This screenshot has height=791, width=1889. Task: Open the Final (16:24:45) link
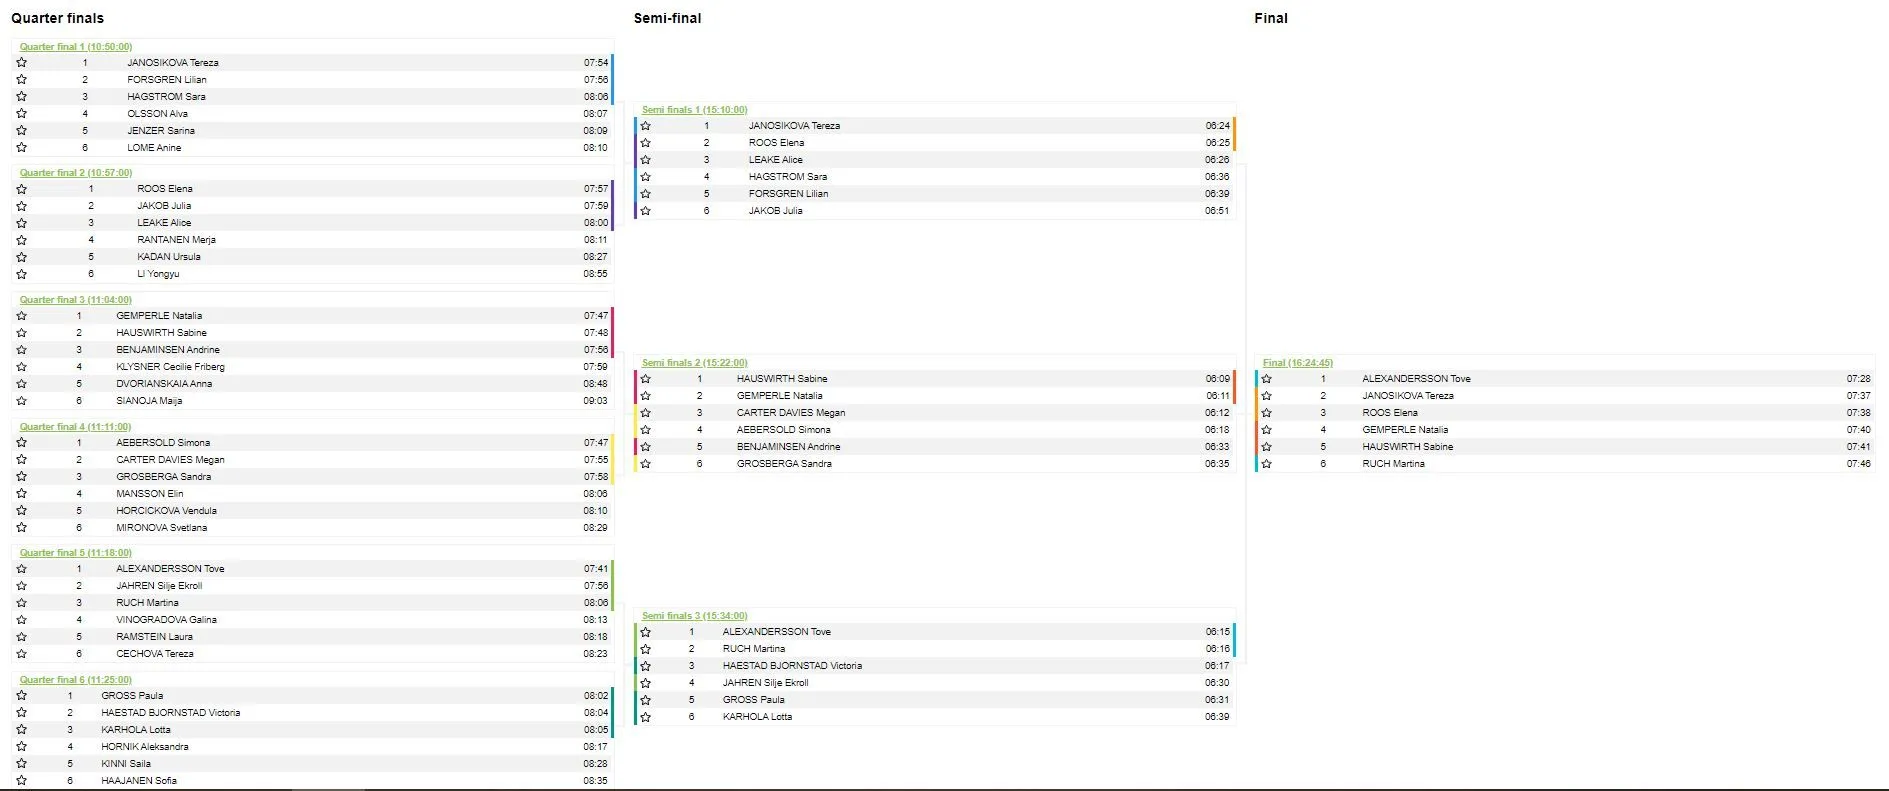(x=1297, y=363)
